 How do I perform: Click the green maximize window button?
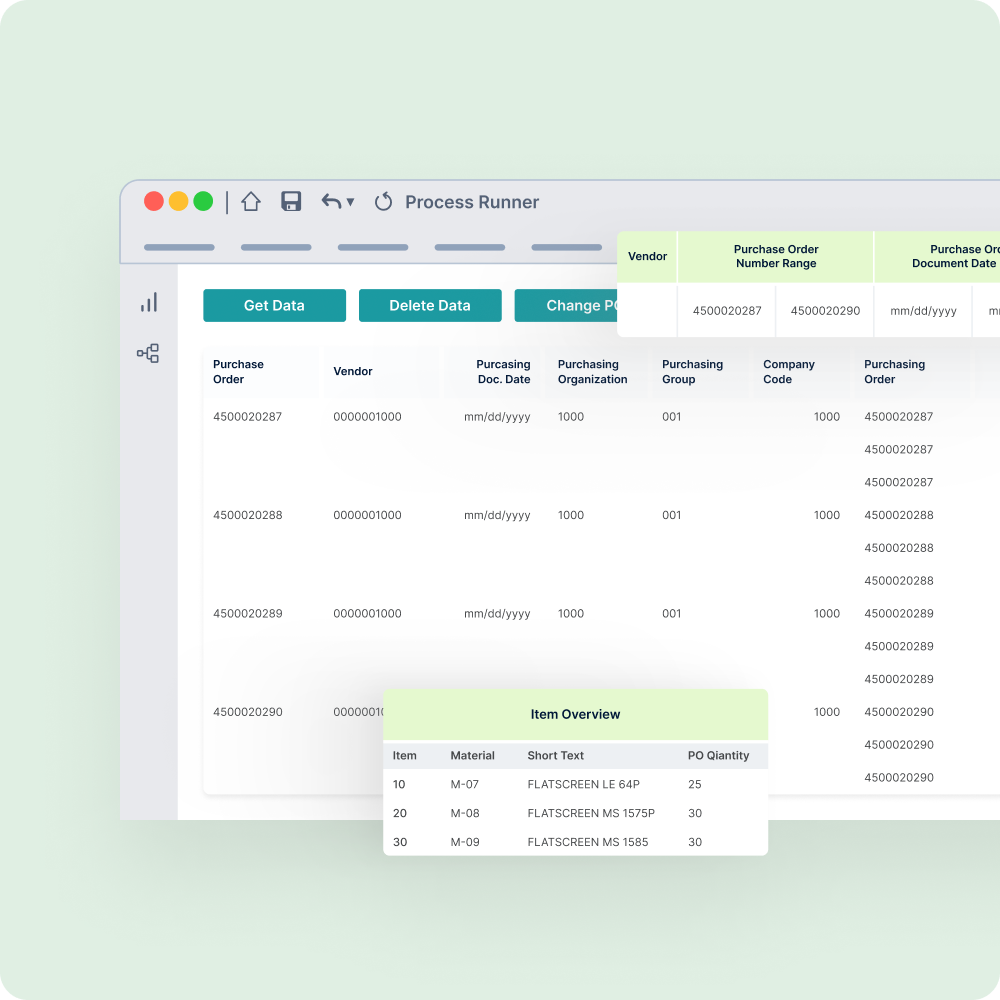(x=203, y=201)
